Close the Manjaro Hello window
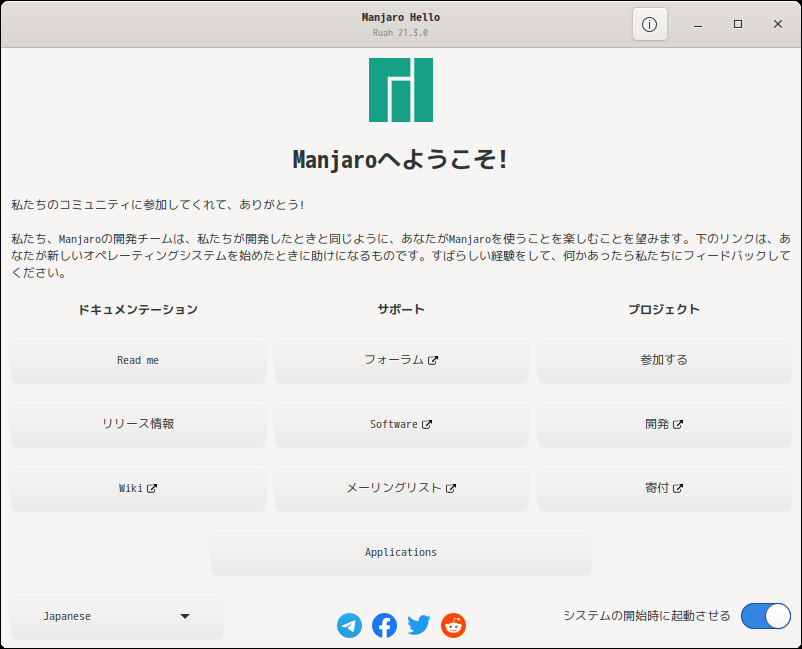Viewport: 802px width, 649px height. coord(777,24)
